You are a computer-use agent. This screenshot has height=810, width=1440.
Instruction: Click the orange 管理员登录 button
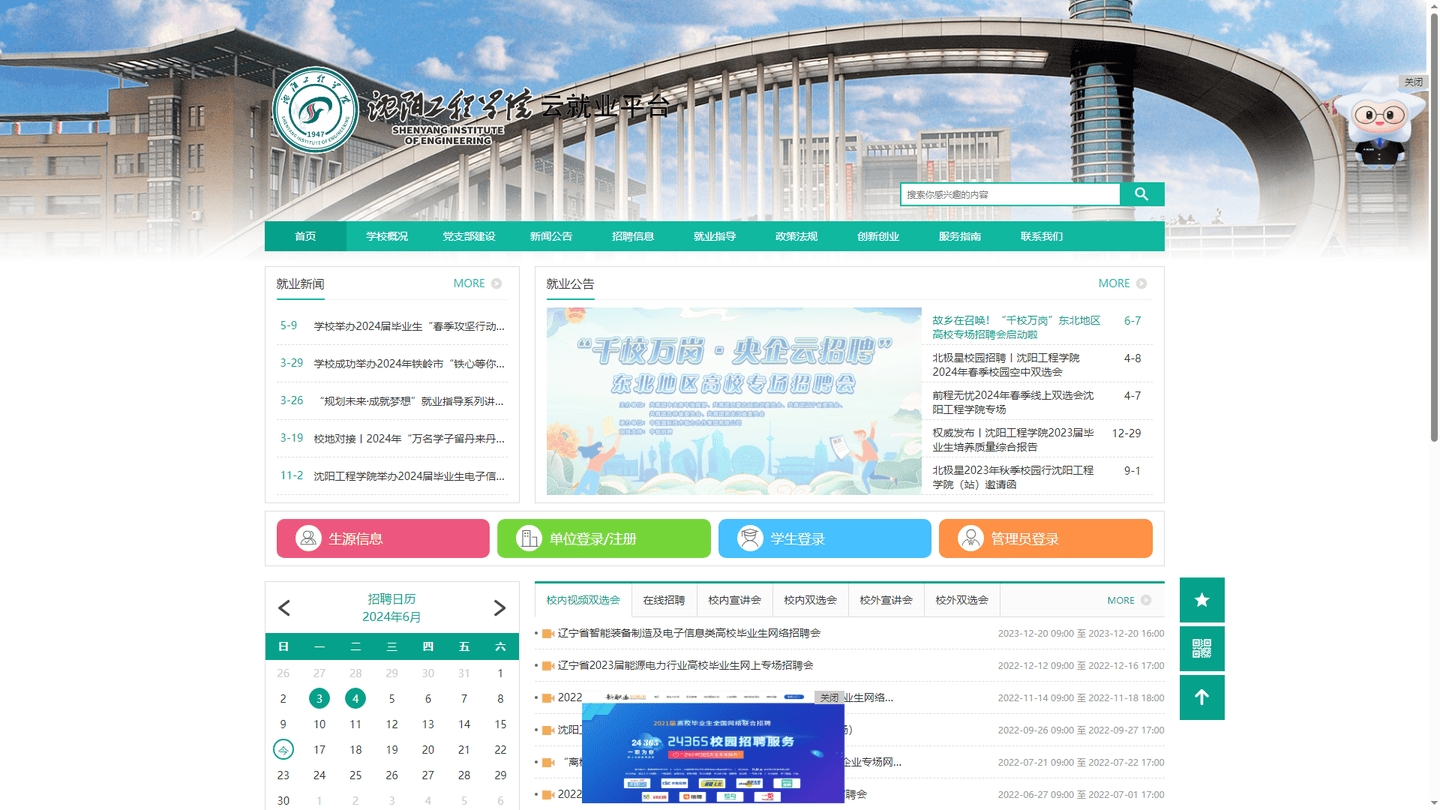1046,538
